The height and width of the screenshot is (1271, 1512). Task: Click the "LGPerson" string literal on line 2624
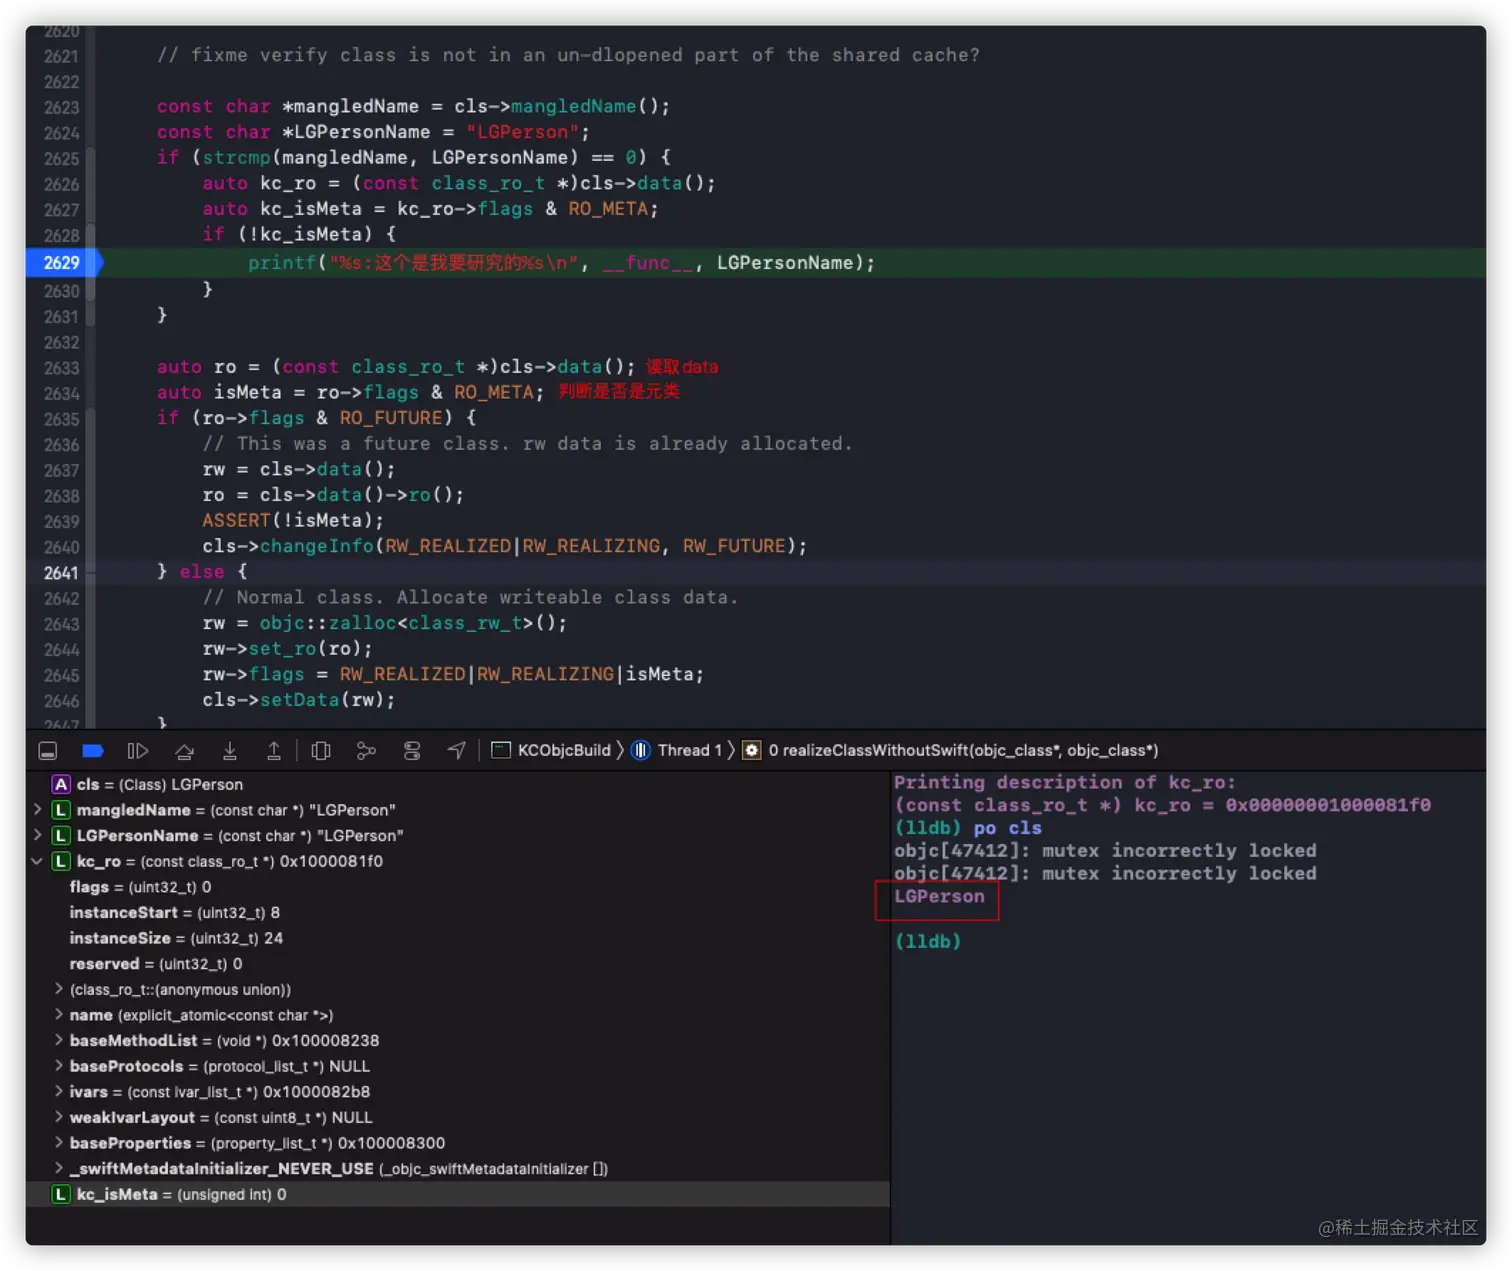[522, 132]
